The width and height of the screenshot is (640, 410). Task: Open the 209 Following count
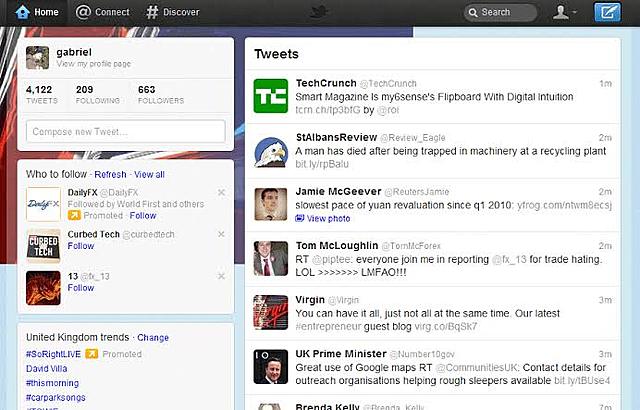pos(98,95)
